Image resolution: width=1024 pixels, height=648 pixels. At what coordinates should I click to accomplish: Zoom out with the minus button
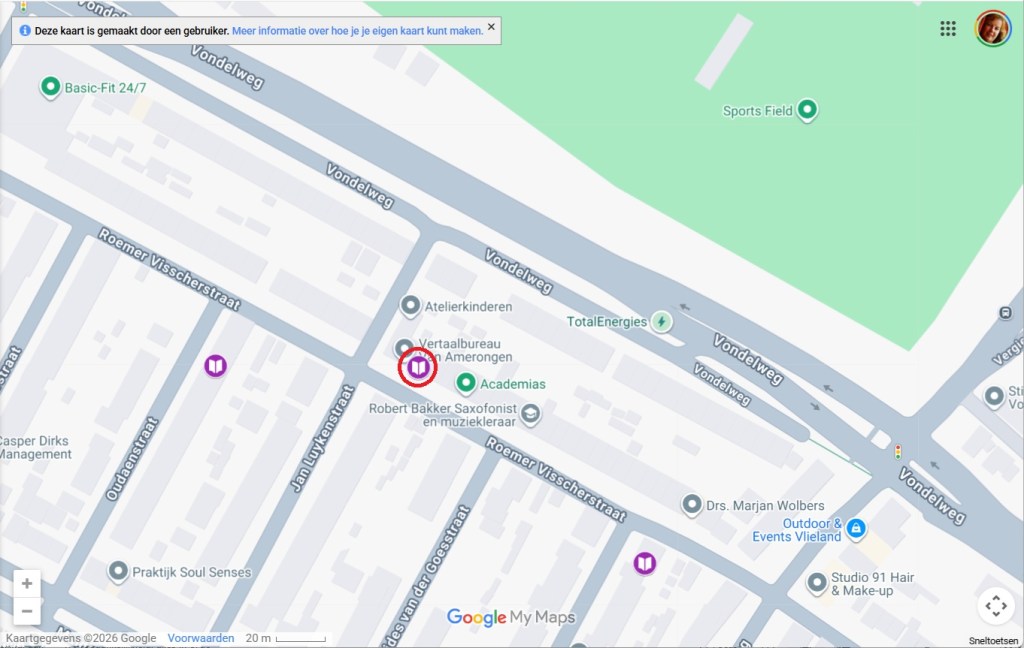27,611
